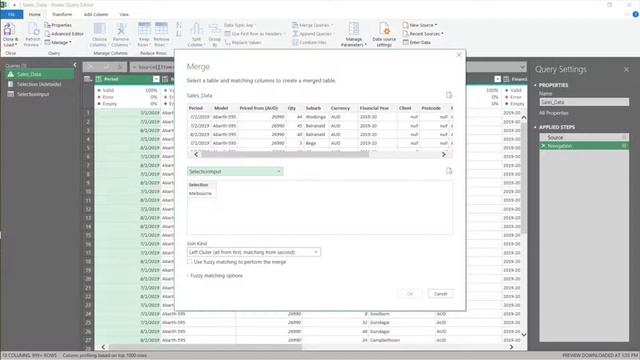Image resolution: width=640 pixels, height=360 pixels.
Task: Switch to the View tab
Action: (124, 14)
